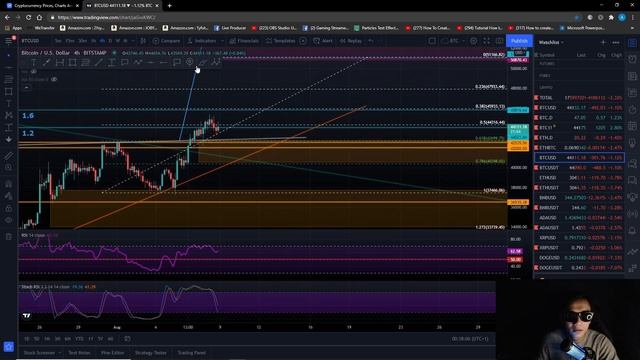The image size is (640, 360).
Task: Start bar Replay mode
Action: click(x=351, y=41)
